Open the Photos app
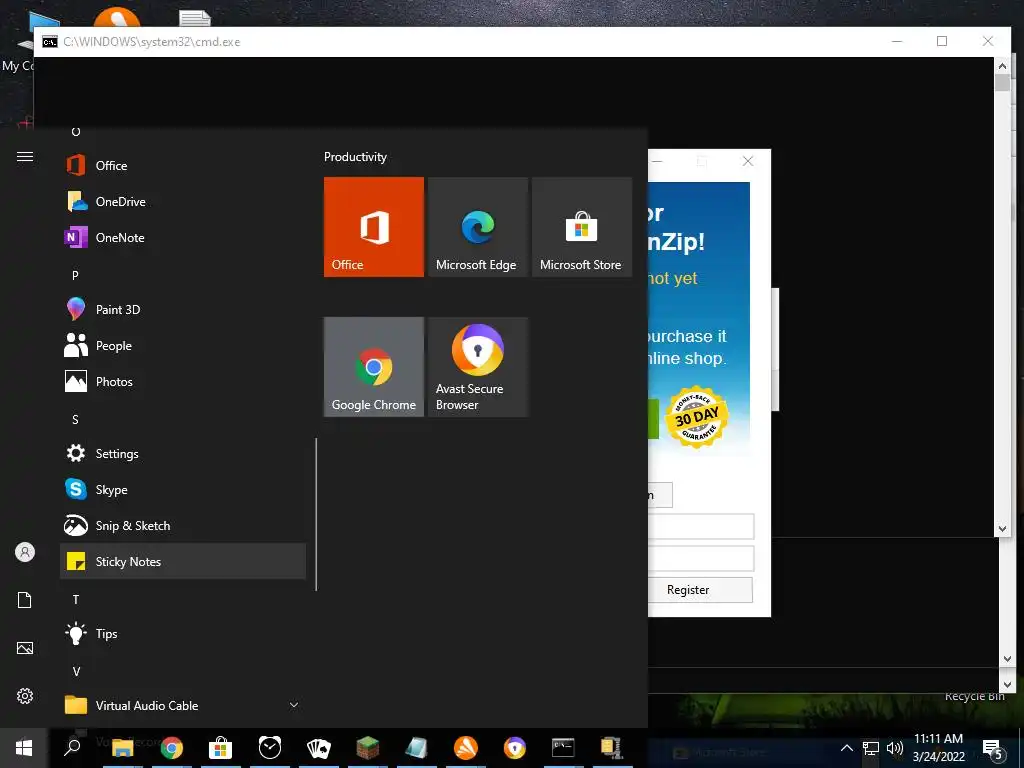1024x768 pixels. [183, 381]
